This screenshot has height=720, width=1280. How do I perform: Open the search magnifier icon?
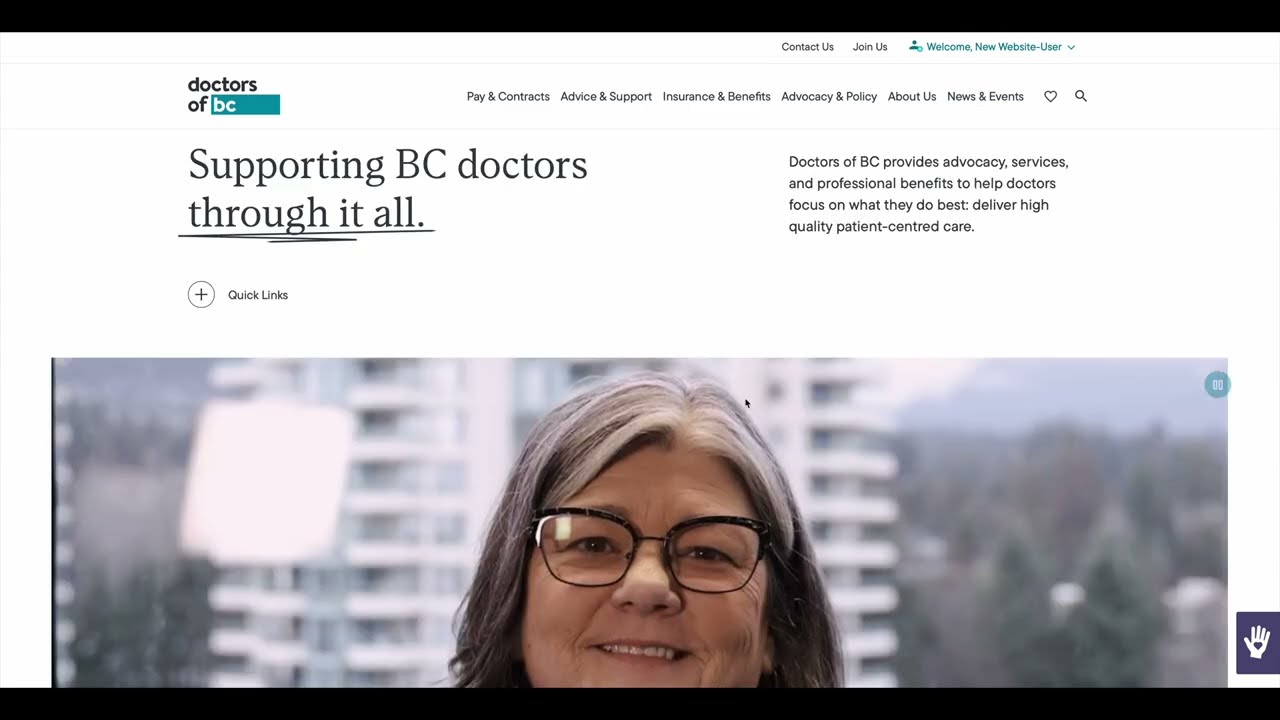(1081, 96)
